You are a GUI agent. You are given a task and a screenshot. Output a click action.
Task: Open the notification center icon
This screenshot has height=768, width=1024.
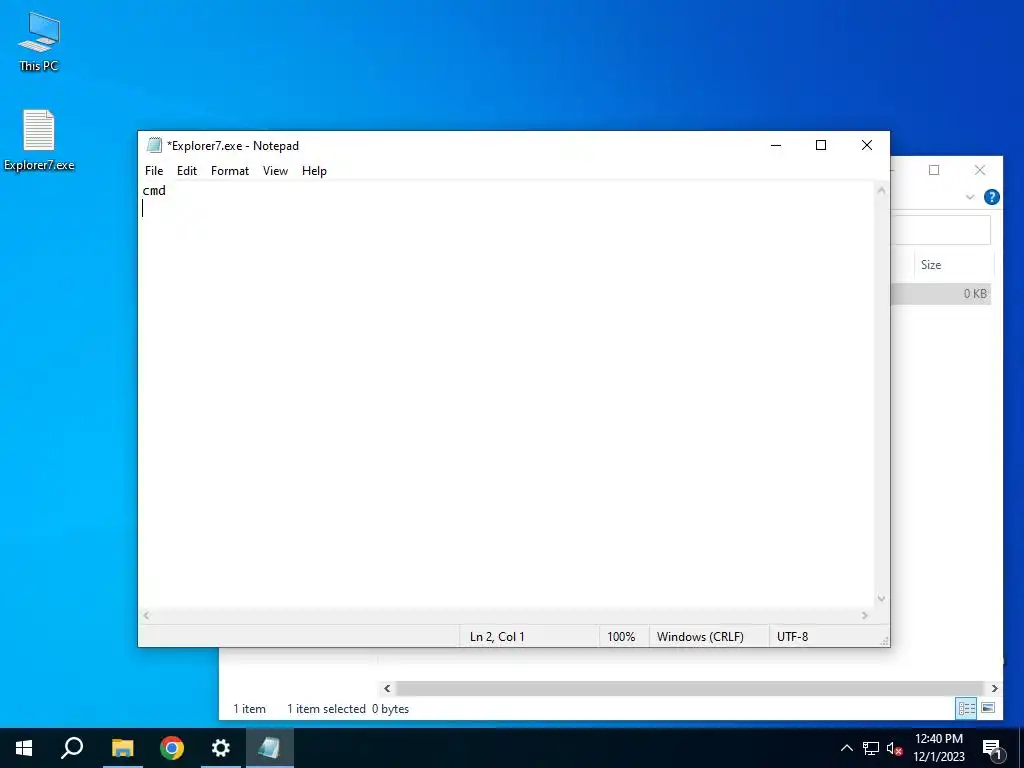click(x=992, y=748)
